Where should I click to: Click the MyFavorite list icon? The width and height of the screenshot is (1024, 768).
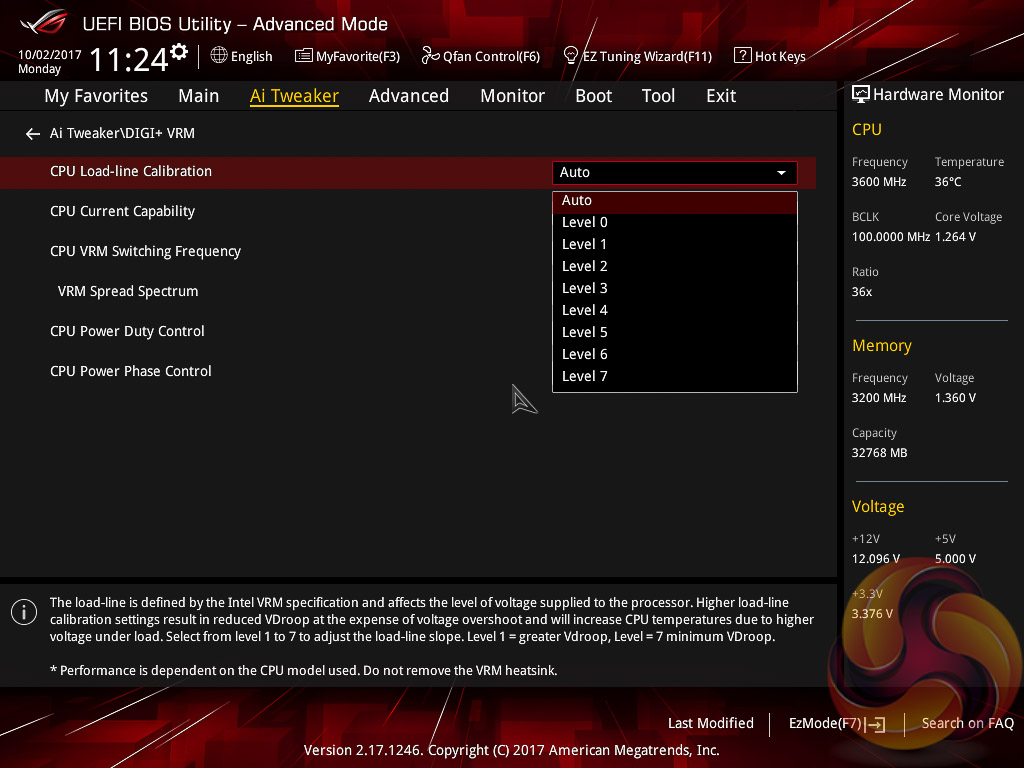[x=304, y=56]
